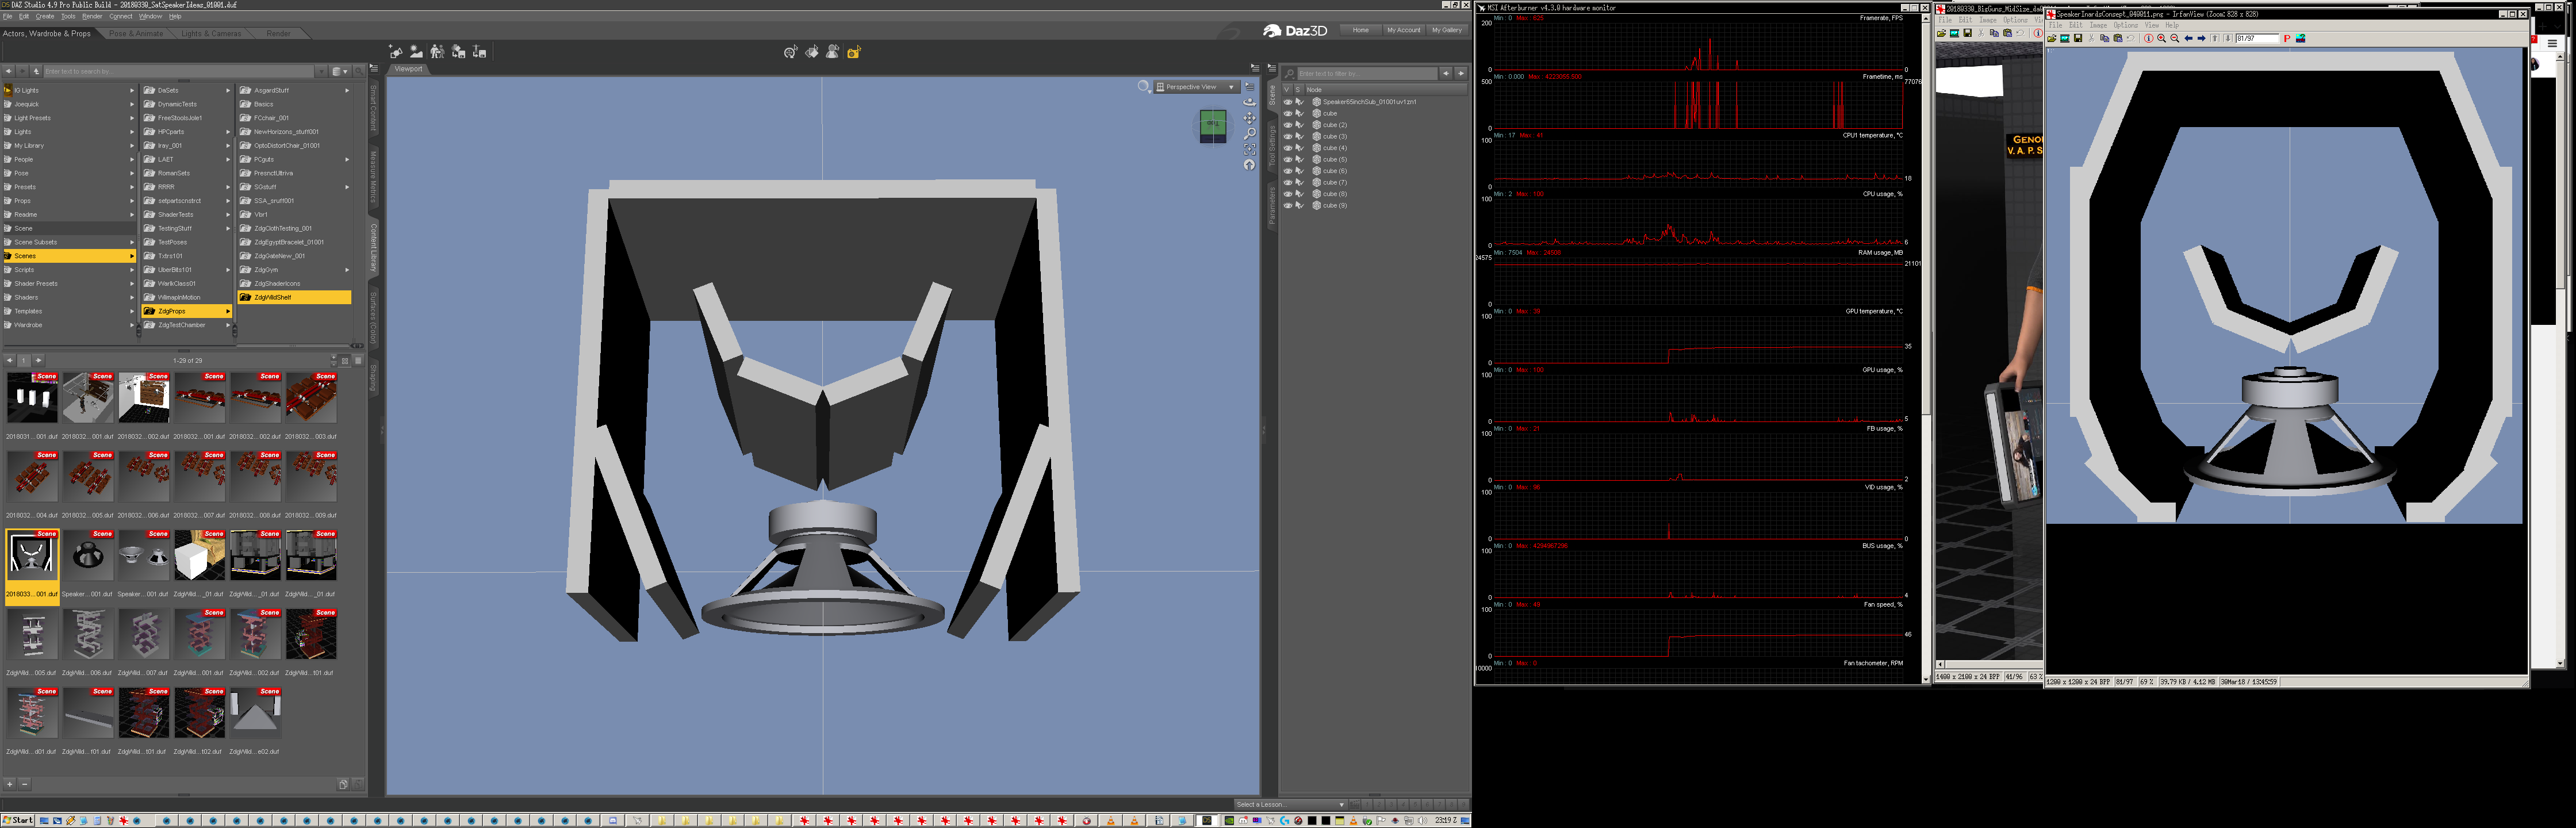Open the Render menu in DAZ Studio

click(x=92, y=17)
